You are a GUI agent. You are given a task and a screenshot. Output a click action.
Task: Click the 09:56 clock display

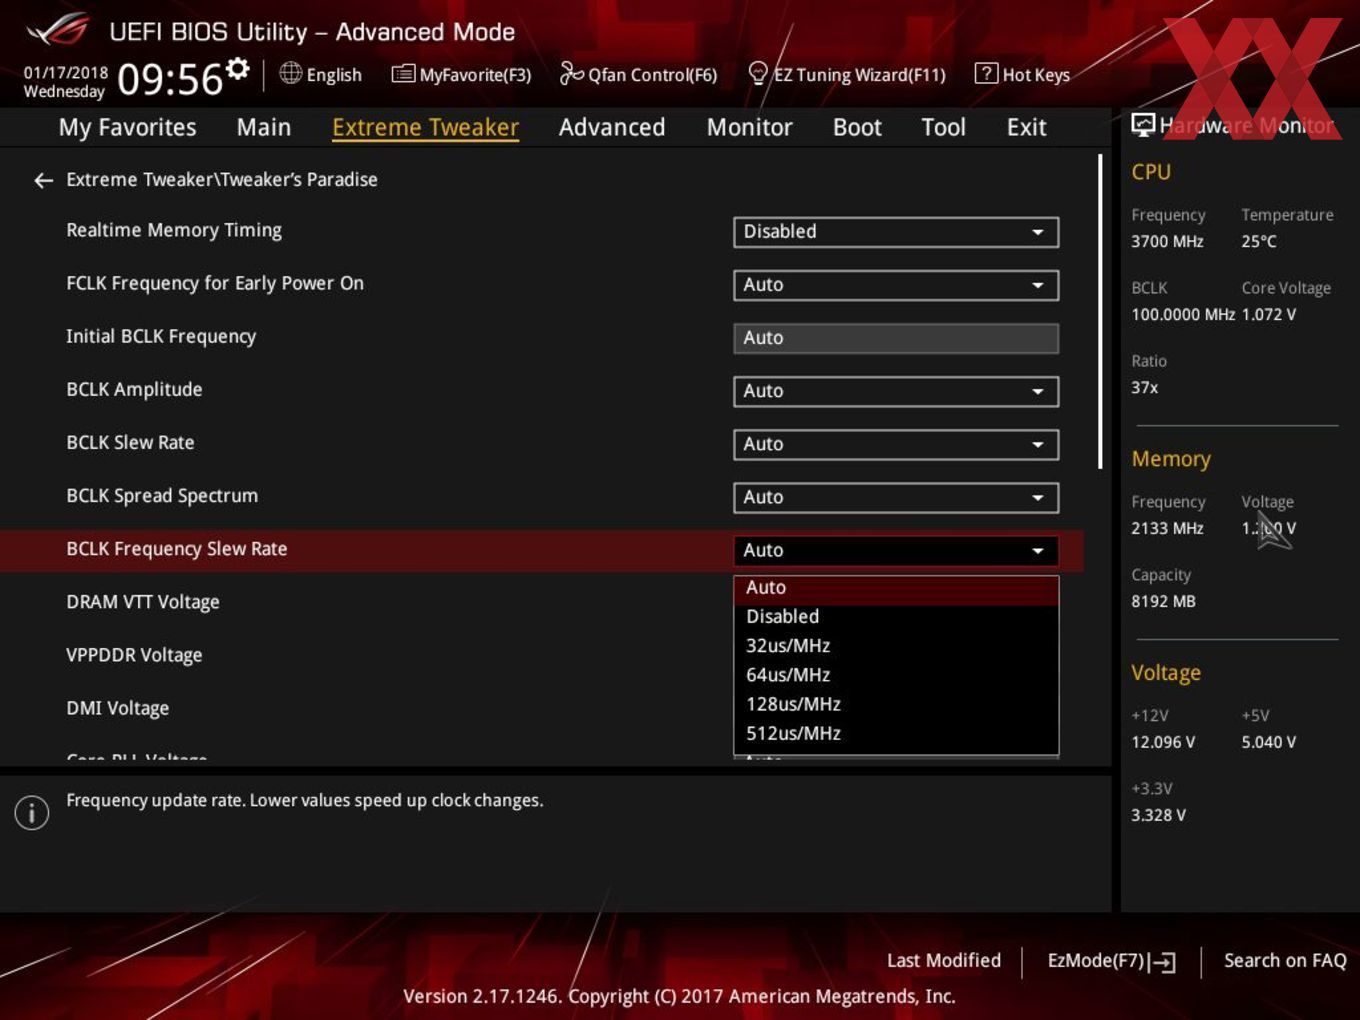(x=170, y=79)
